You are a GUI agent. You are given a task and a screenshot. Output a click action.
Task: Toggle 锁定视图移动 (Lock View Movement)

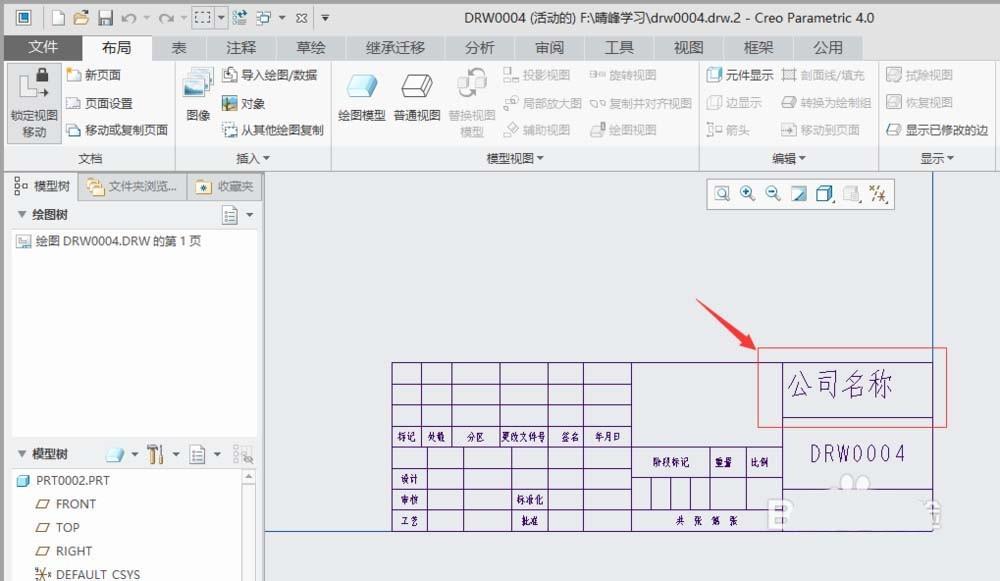[x=32, y=103]
